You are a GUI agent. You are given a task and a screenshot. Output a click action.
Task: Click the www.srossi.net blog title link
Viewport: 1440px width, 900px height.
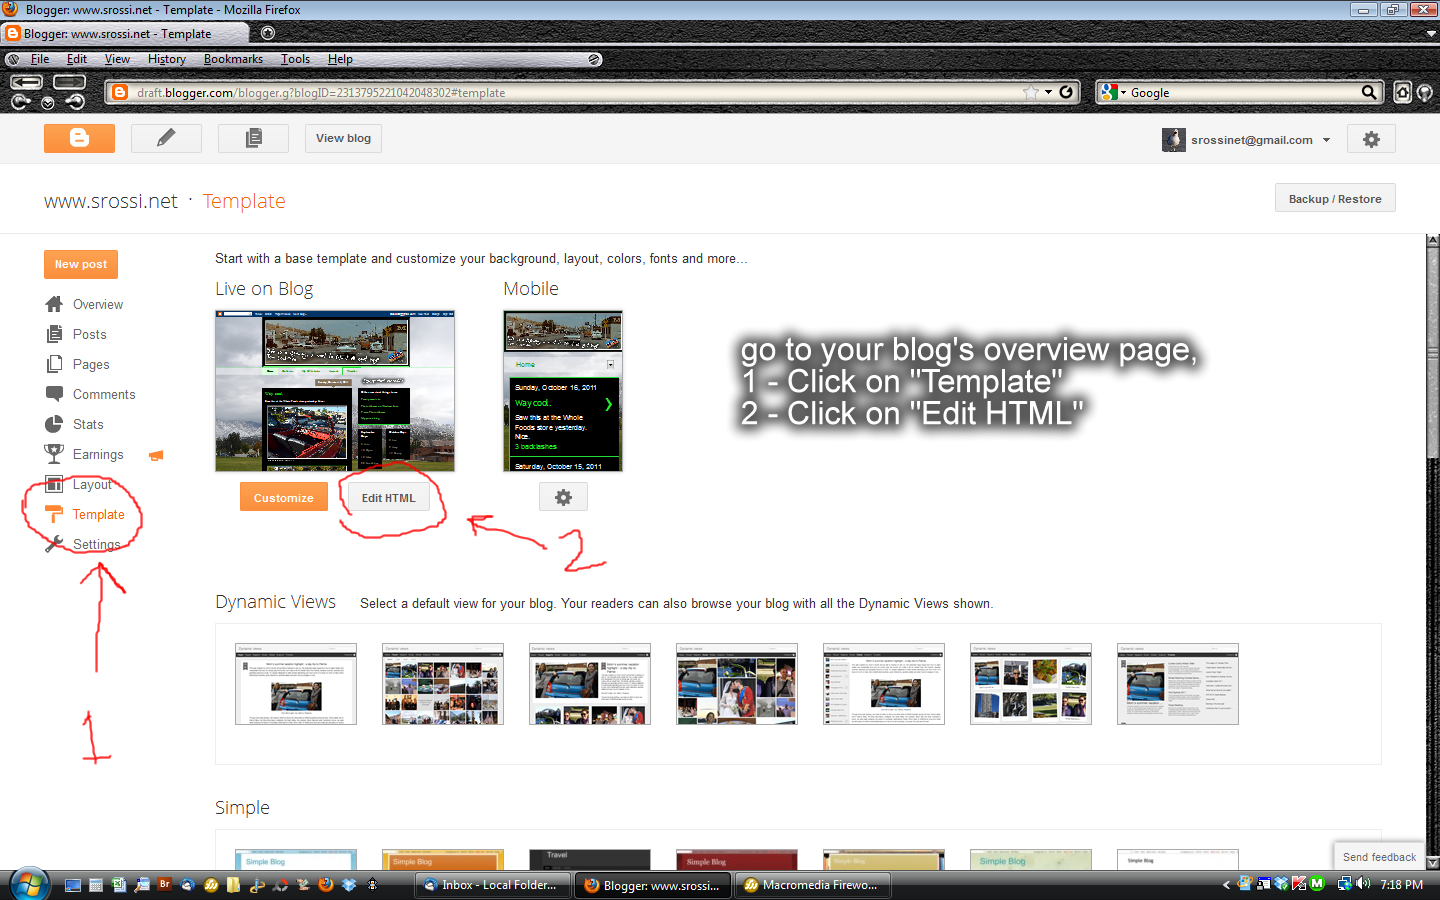click(x=111, y=201)
